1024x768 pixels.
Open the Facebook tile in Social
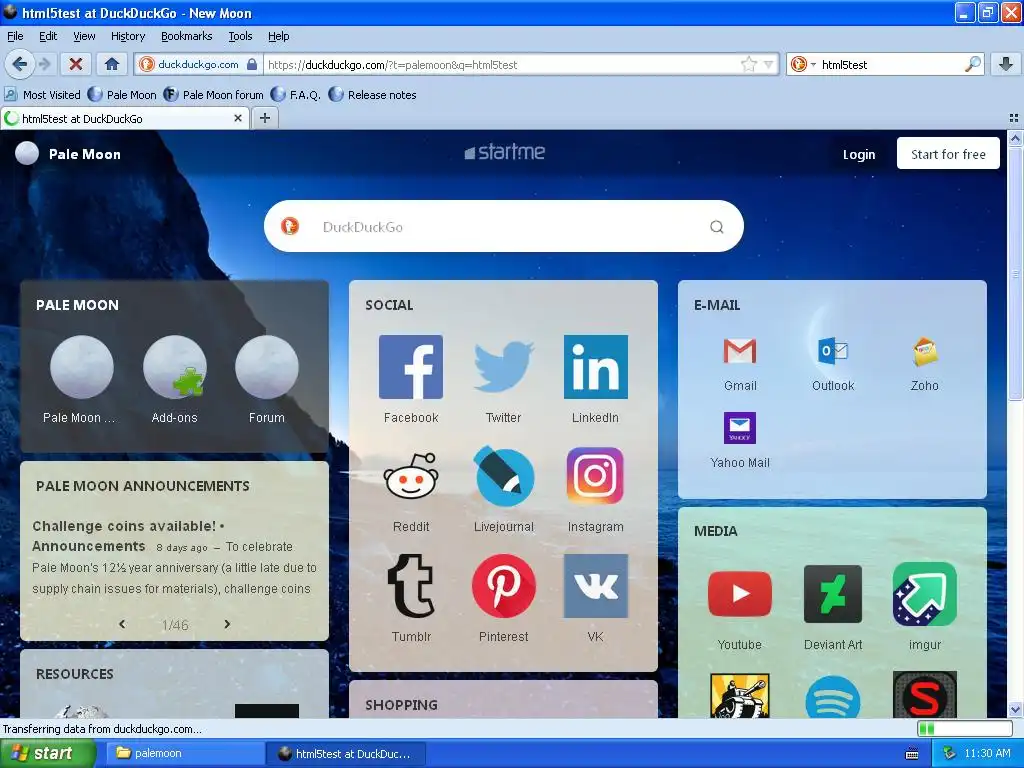tap(411, 367)
